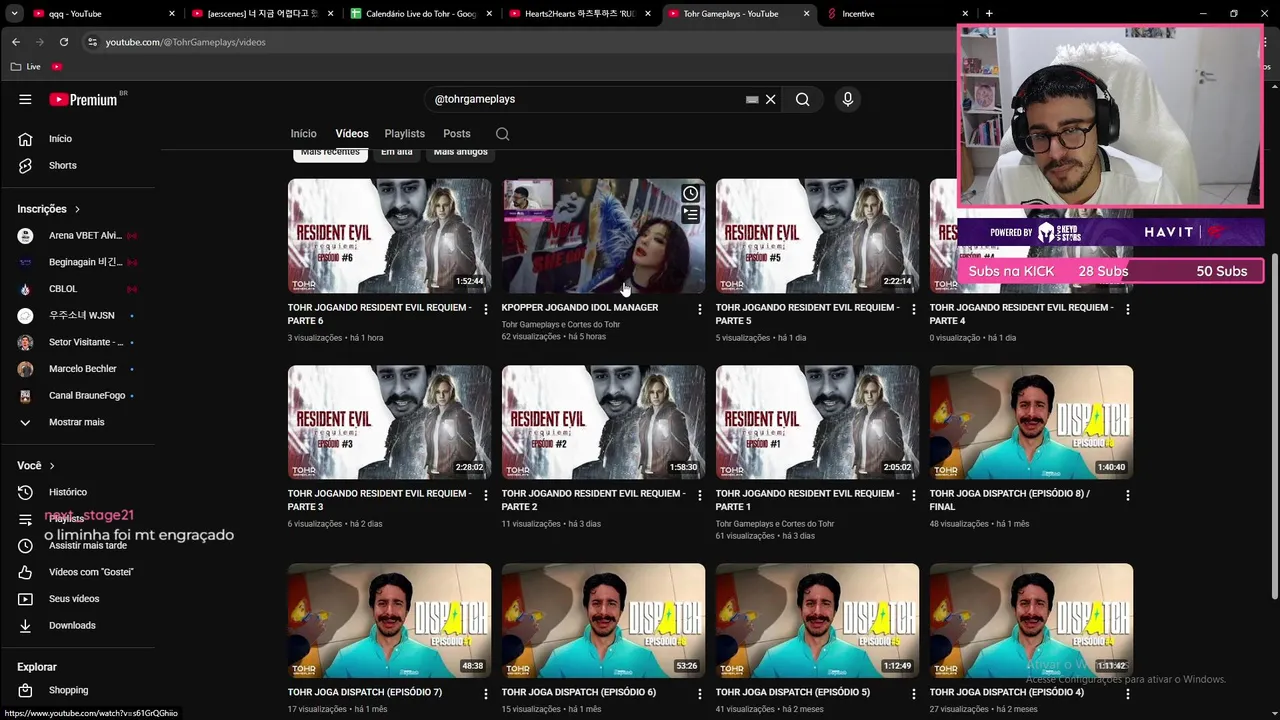Expand the Você section

coord(36,465)
